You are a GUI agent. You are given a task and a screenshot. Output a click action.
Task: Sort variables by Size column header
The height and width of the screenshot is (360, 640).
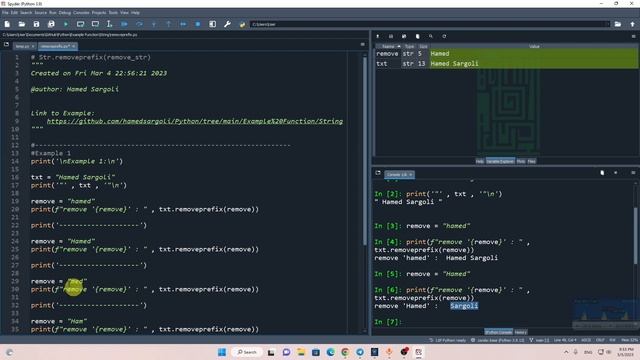(423, 47)
